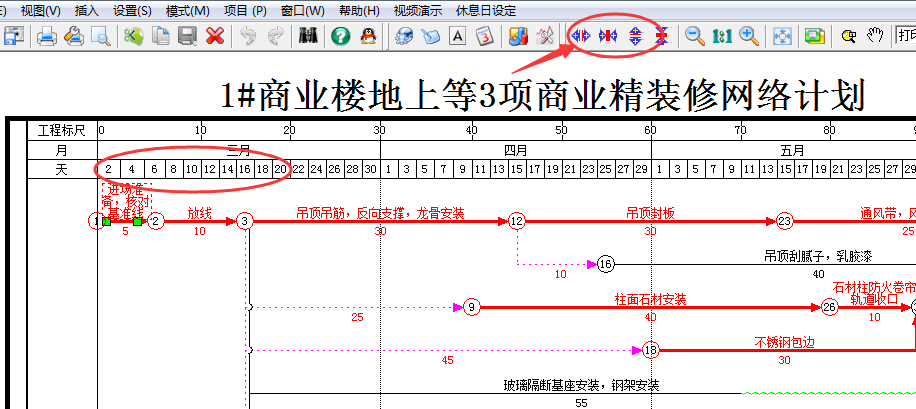Click the QQ penguin icon
The image size is (916, 409).
(368, 37)
